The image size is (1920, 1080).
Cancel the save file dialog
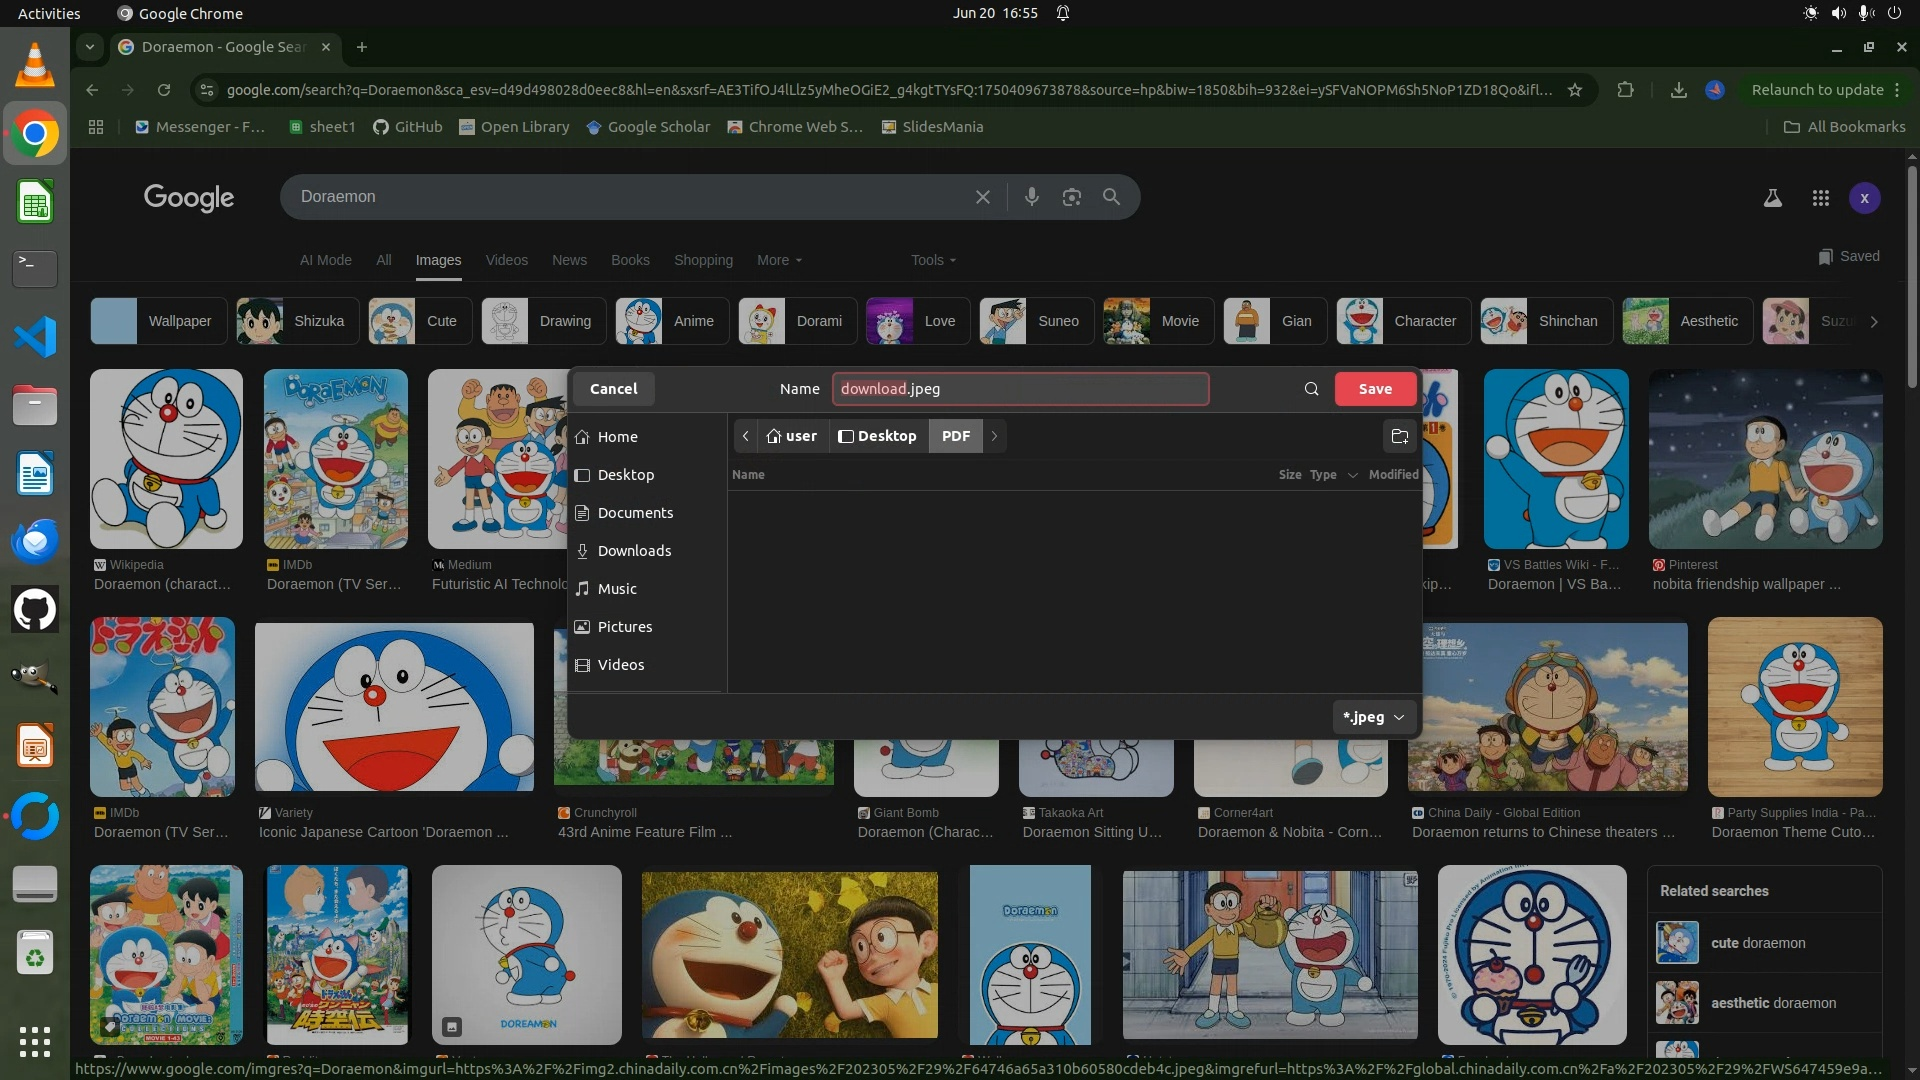[x=613, y=389]
